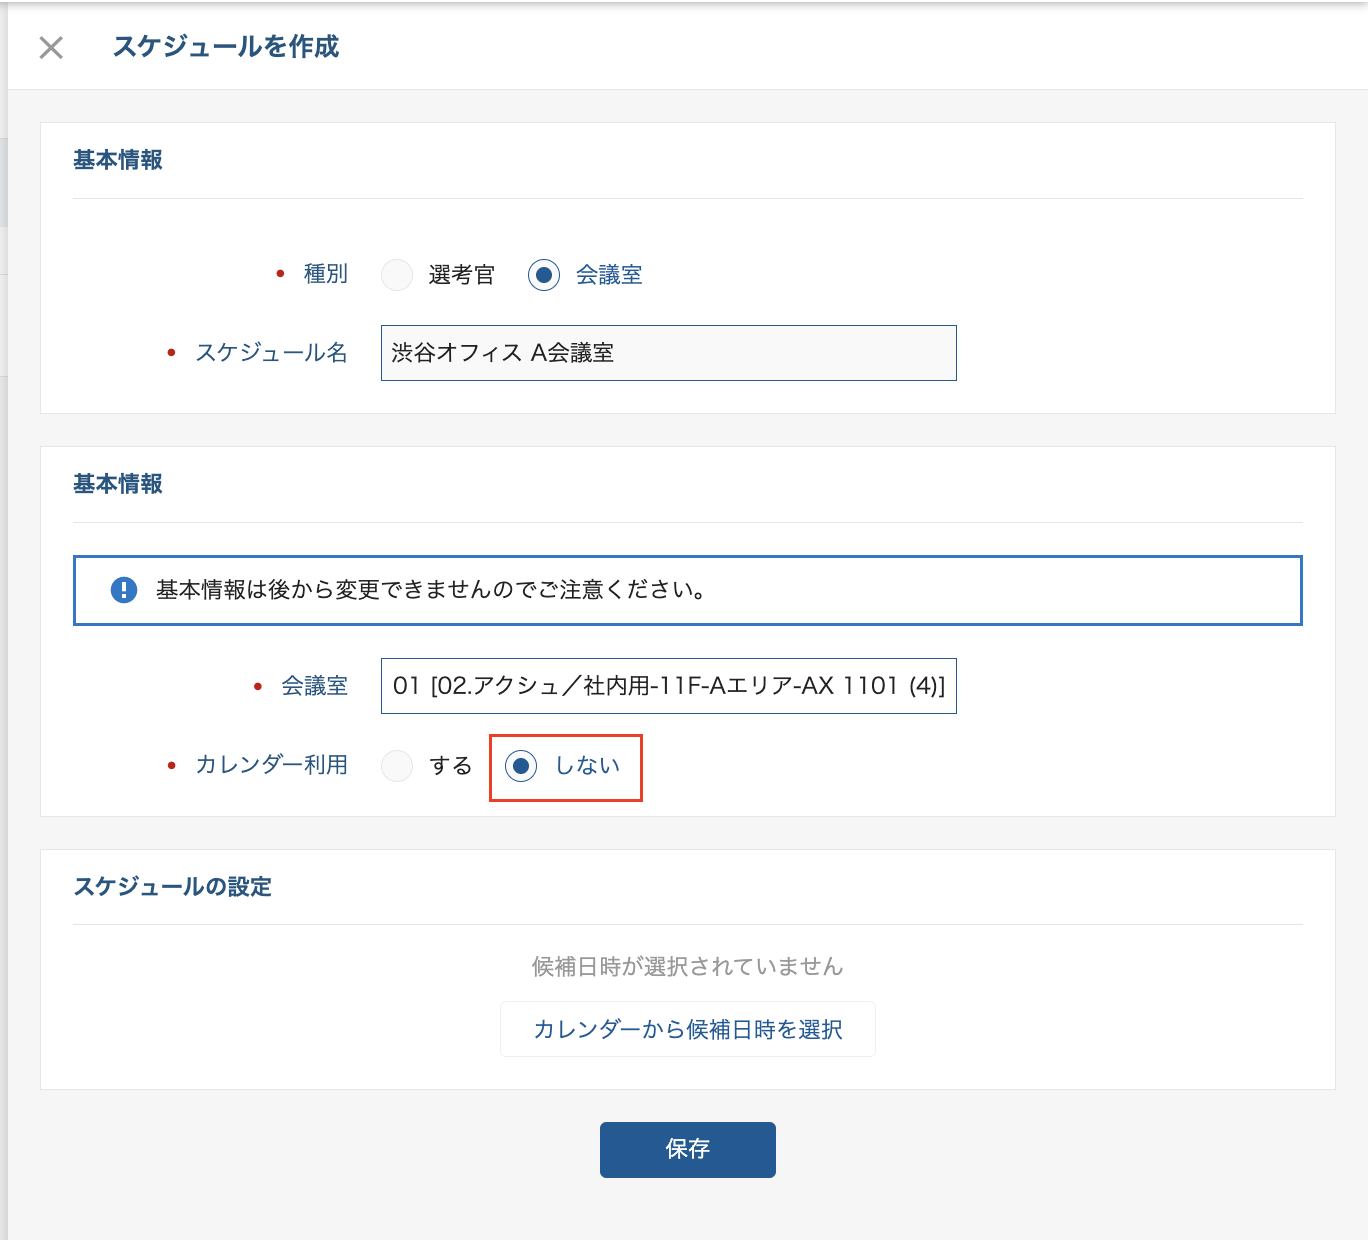Image resolution: width=1368 pixels, height=1240 pixels.
Task: Click the 候補日時が選択されていません placeholder text
Action: pos(687,967)
